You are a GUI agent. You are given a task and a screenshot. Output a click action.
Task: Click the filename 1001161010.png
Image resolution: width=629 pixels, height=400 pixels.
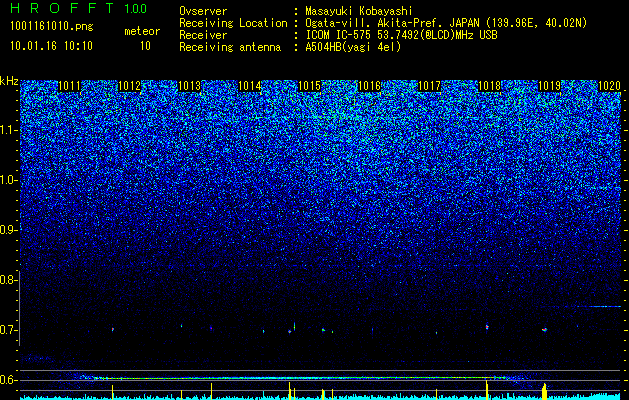click(x=52, y=27)
